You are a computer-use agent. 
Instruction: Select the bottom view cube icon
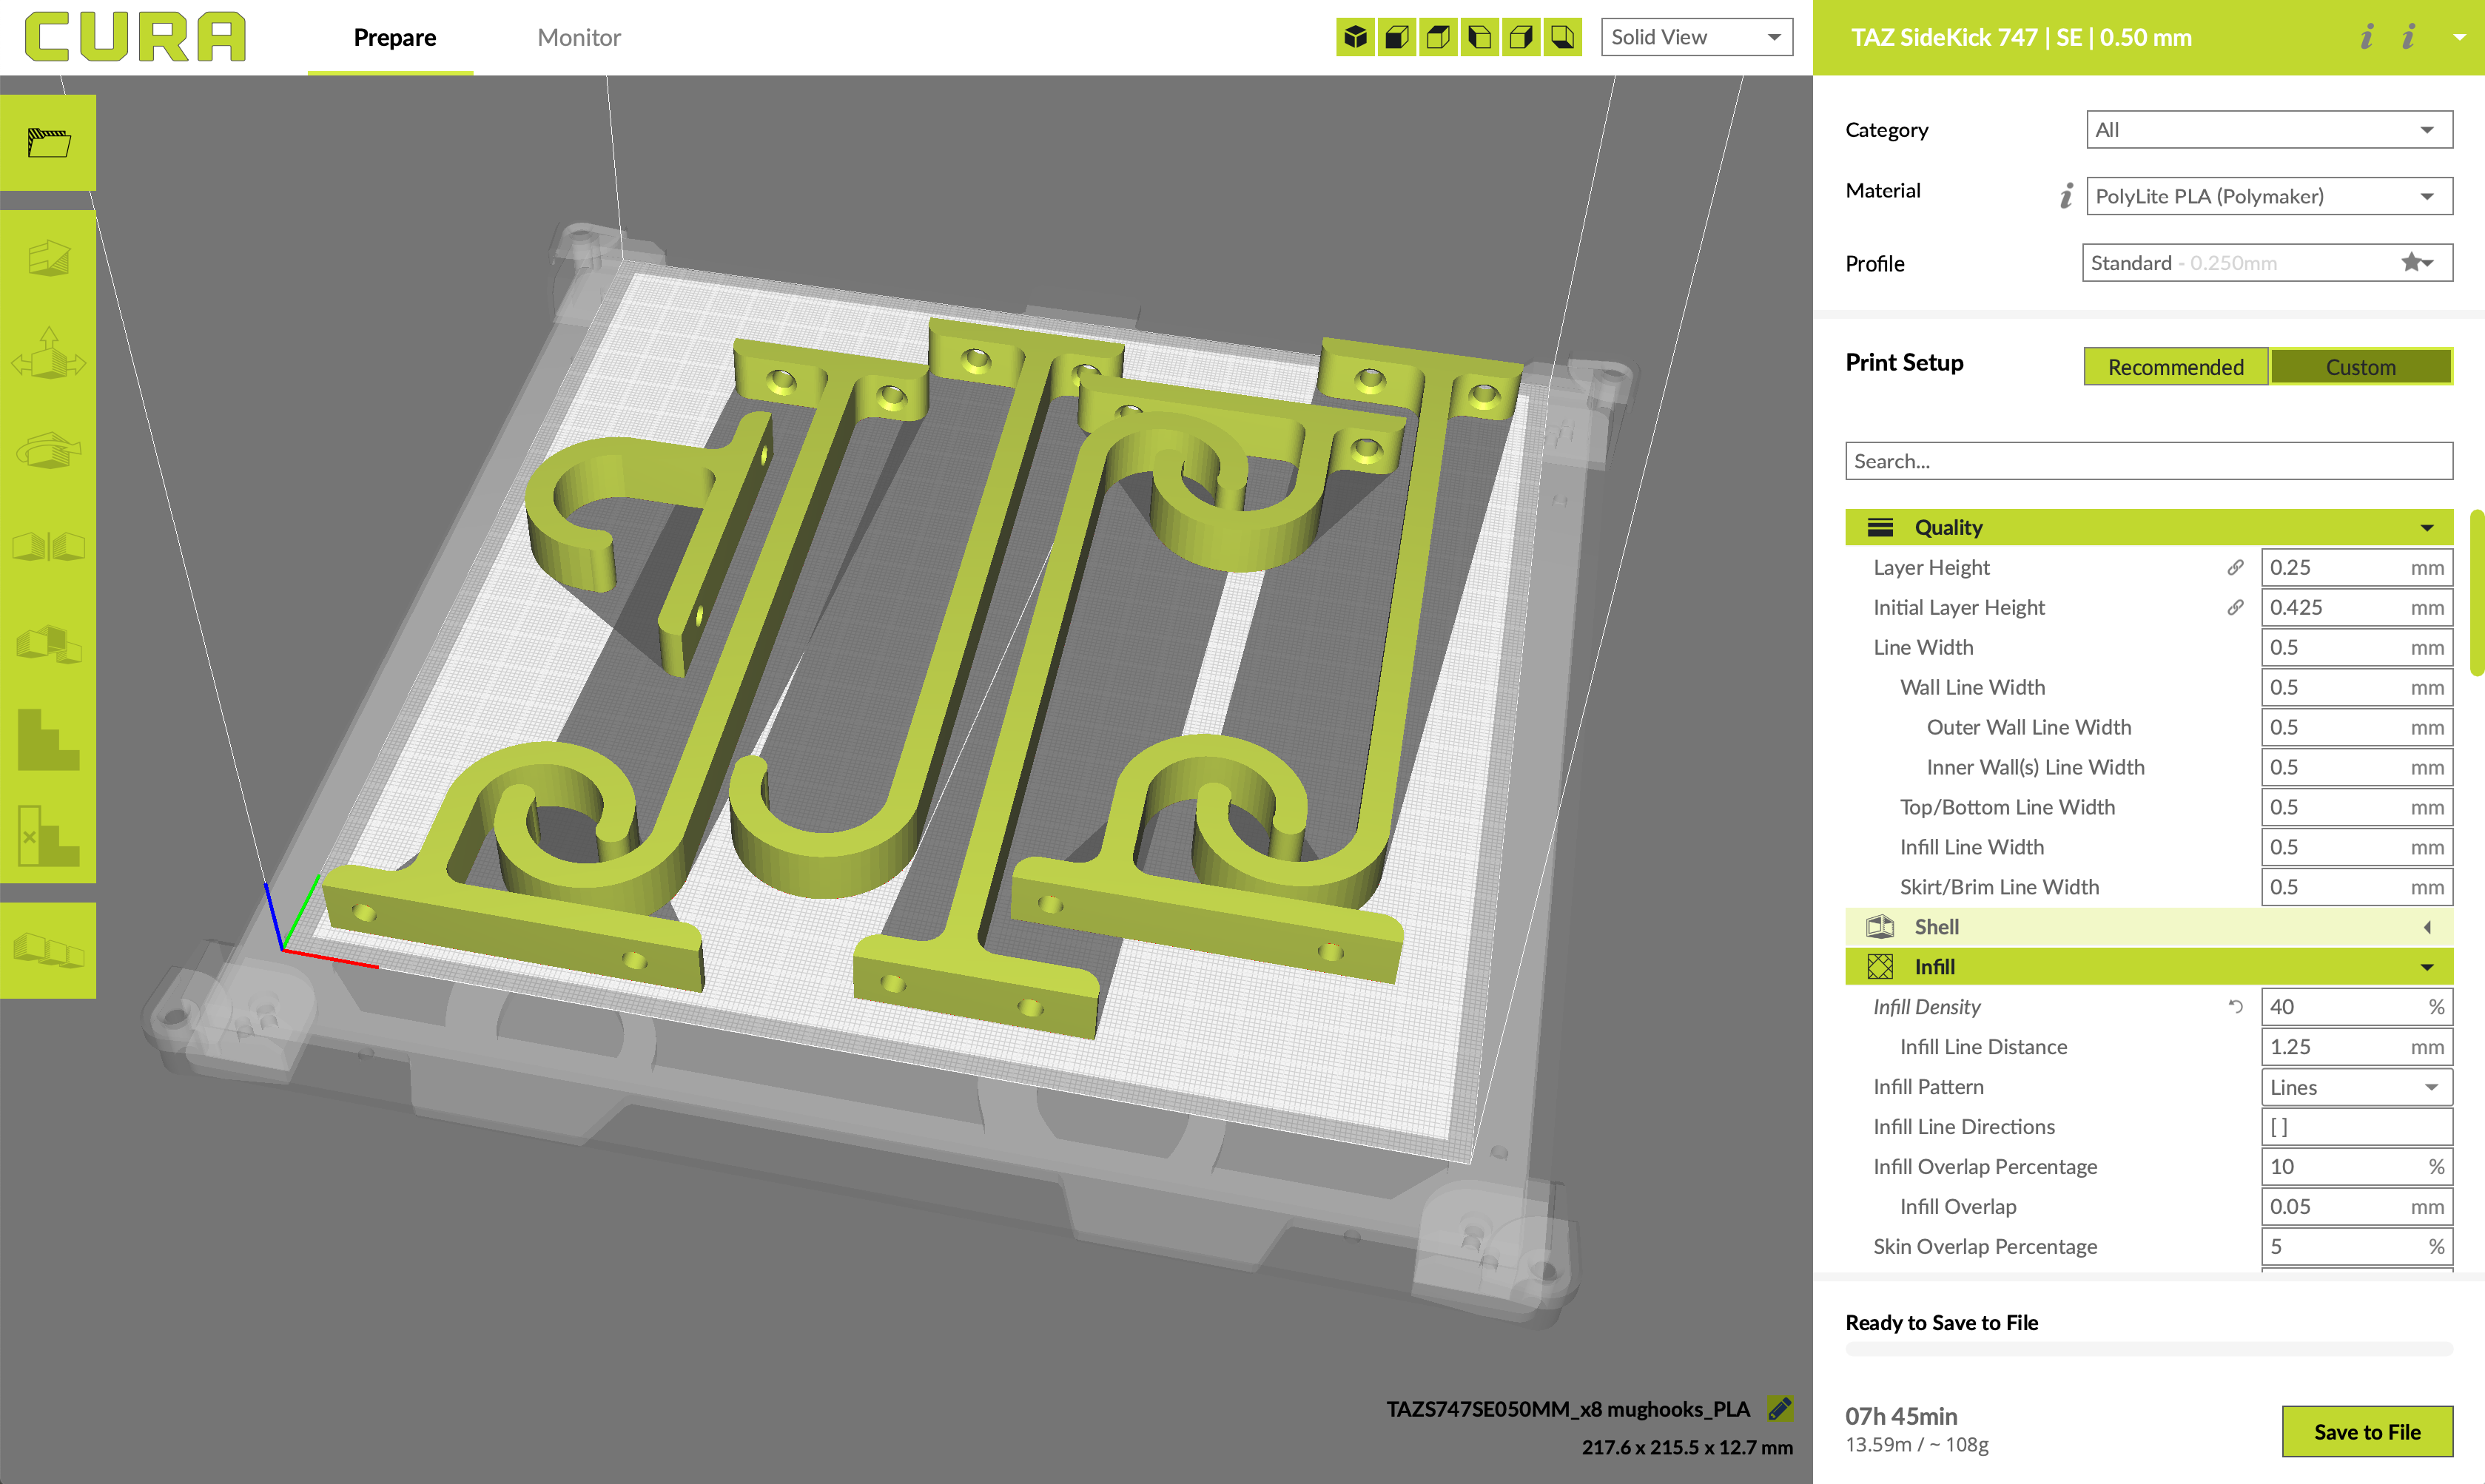point(1562,38)
